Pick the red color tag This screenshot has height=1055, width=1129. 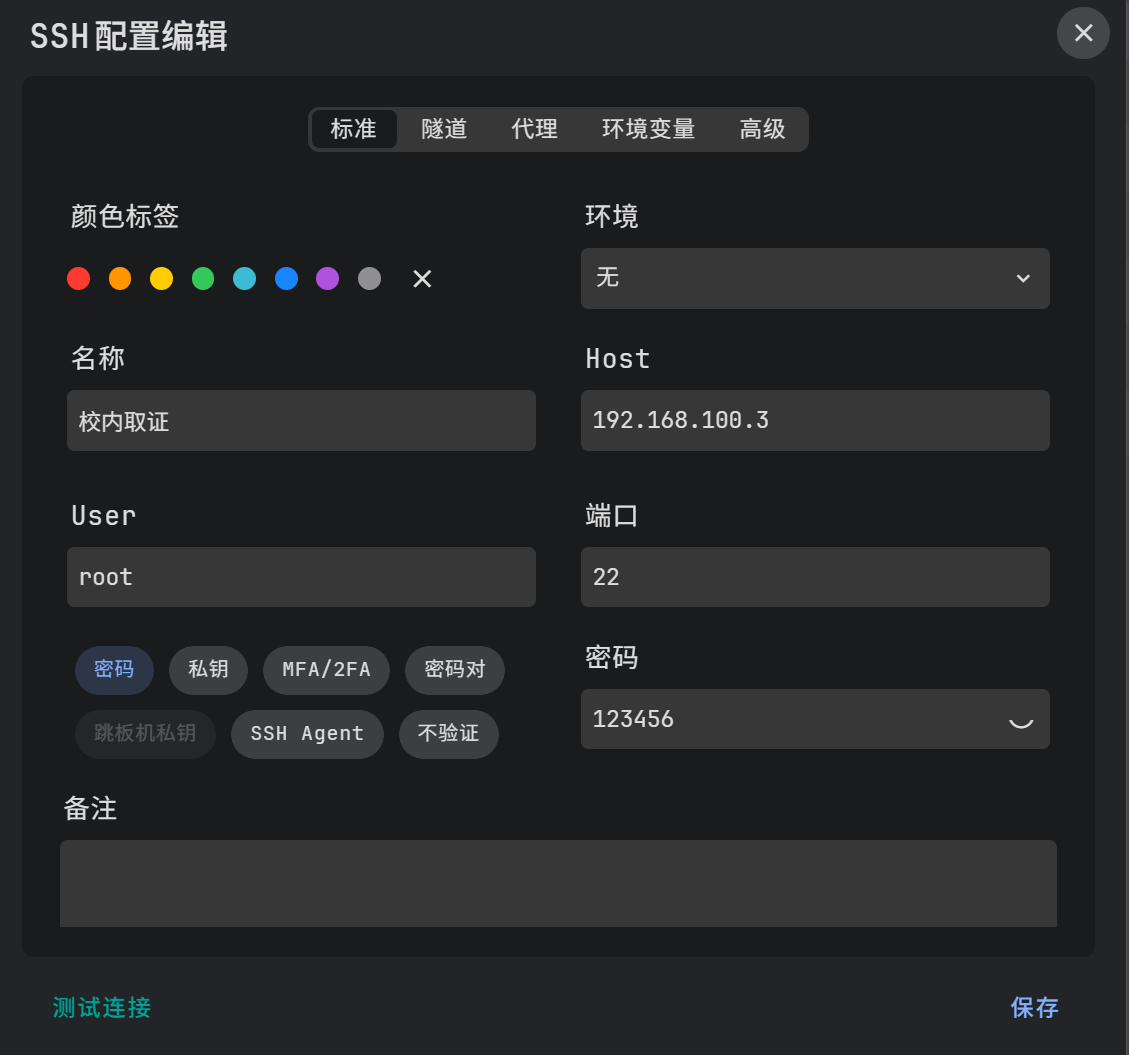(79, 279)
